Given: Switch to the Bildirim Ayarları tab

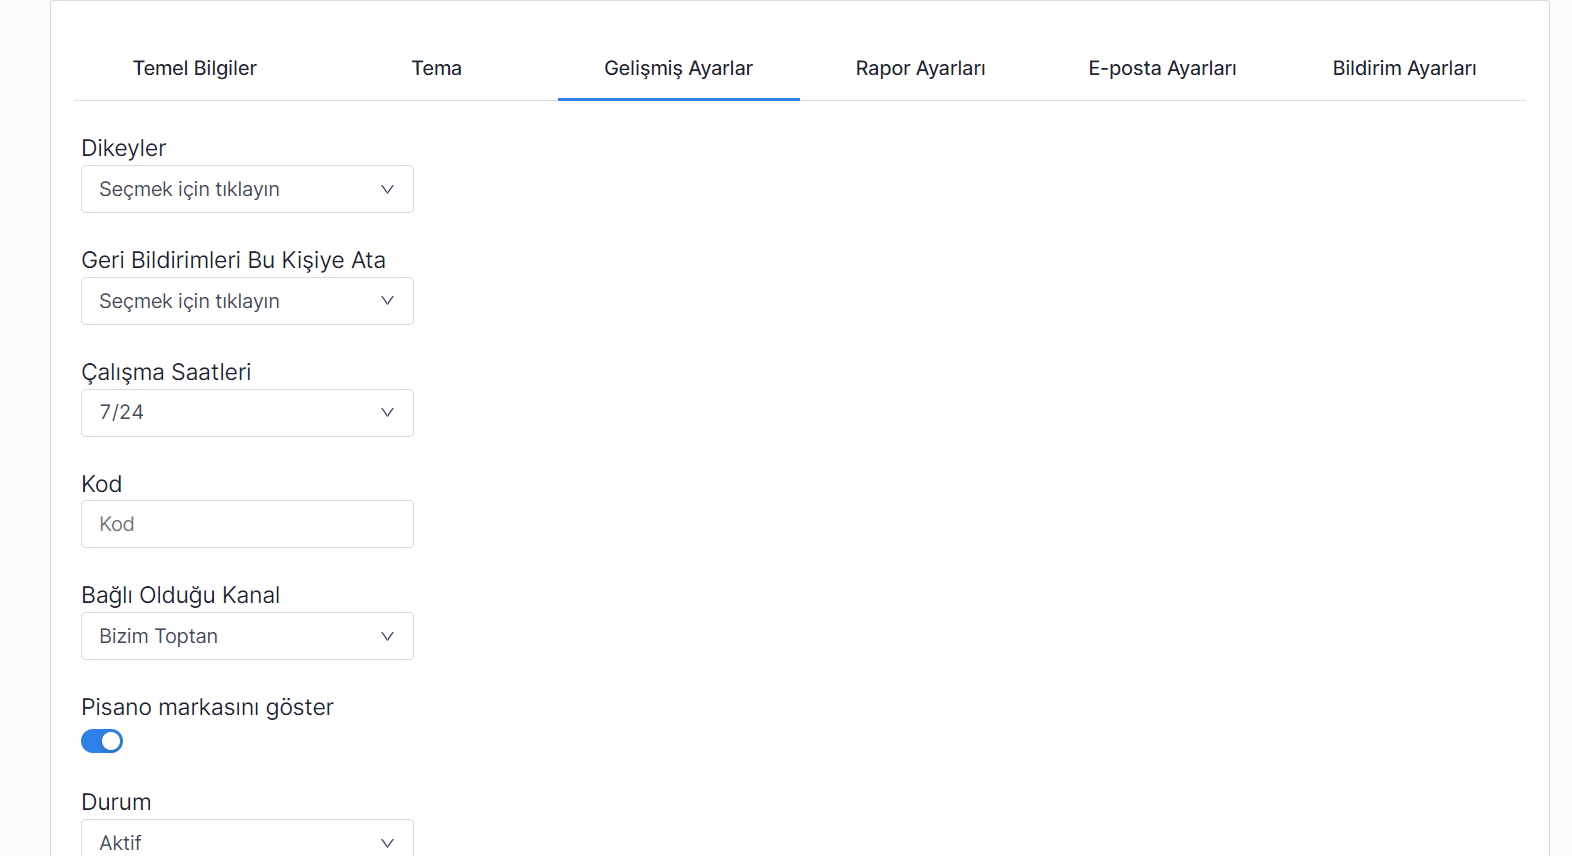Looking at the screenshot, I should [x=1404, y=69].
